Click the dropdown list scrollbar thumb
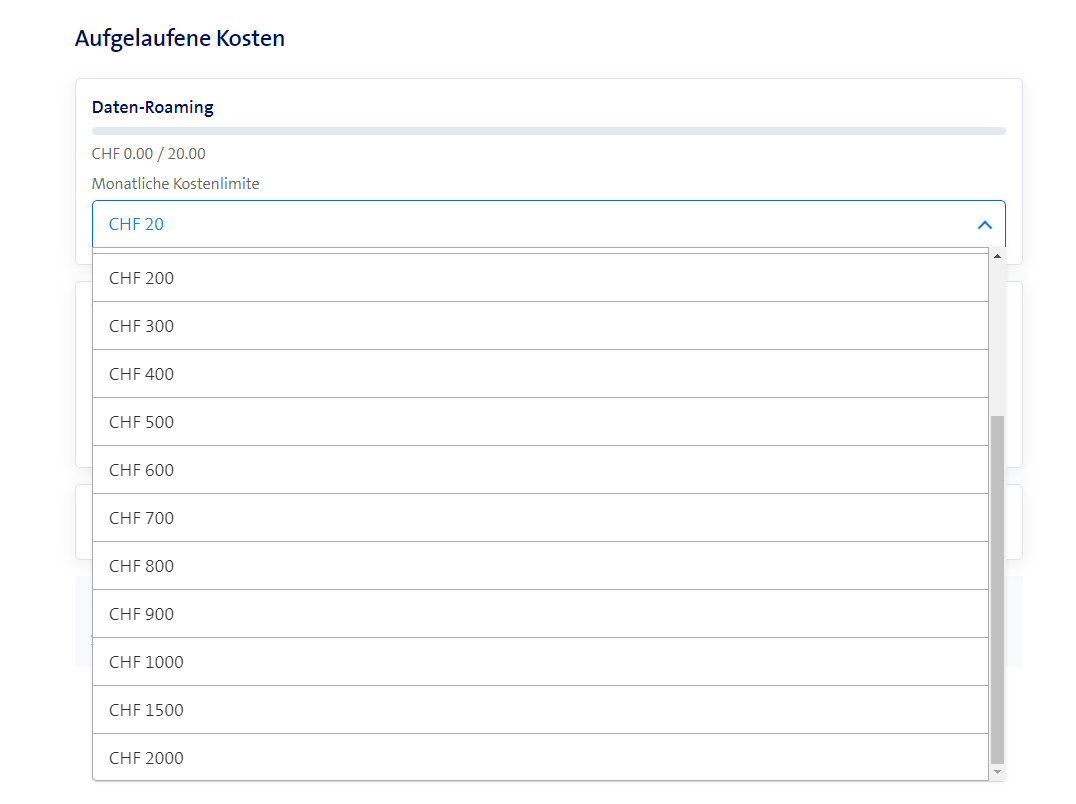 (997, 590)
